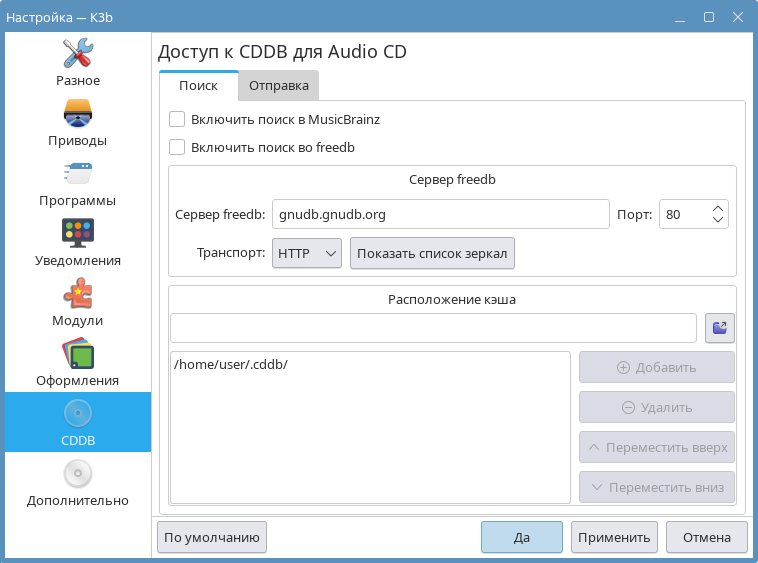758x563 pixels.
Task: Decrease the port number with down arrow
Action: 717,220
